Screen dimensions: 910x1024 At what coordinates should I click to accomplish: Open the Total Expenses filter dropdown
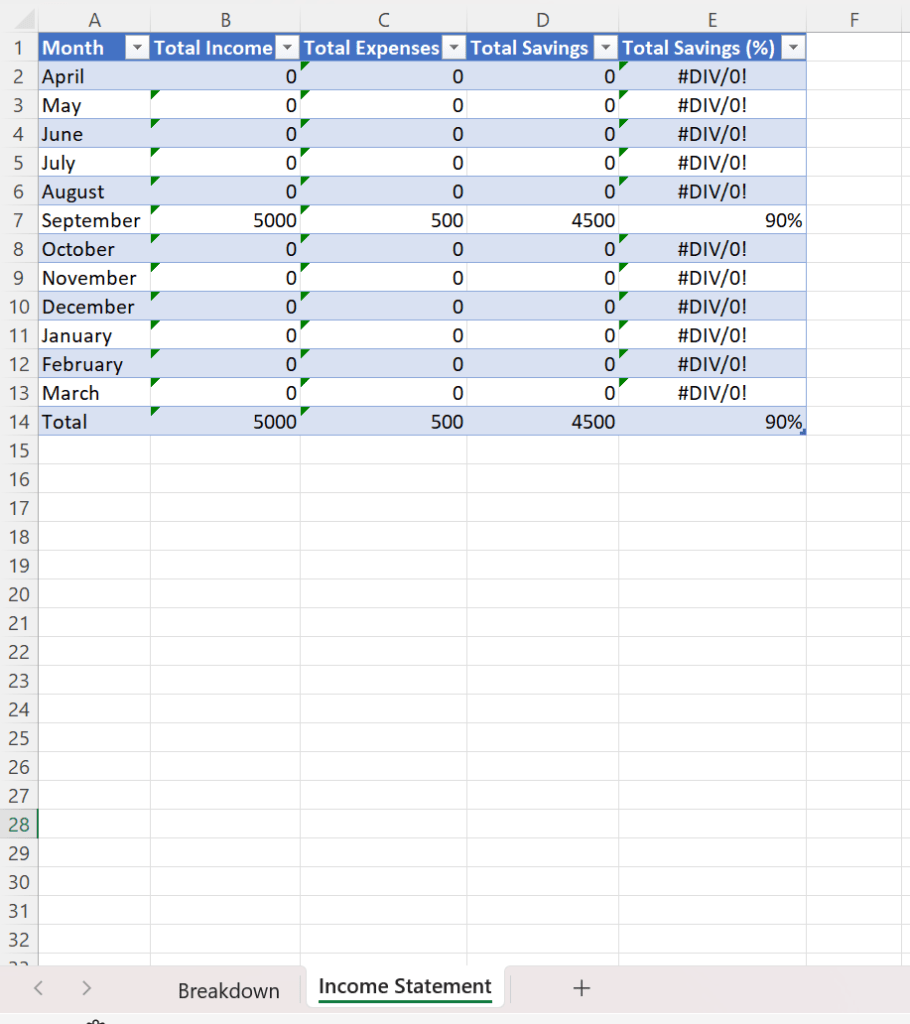454,48
